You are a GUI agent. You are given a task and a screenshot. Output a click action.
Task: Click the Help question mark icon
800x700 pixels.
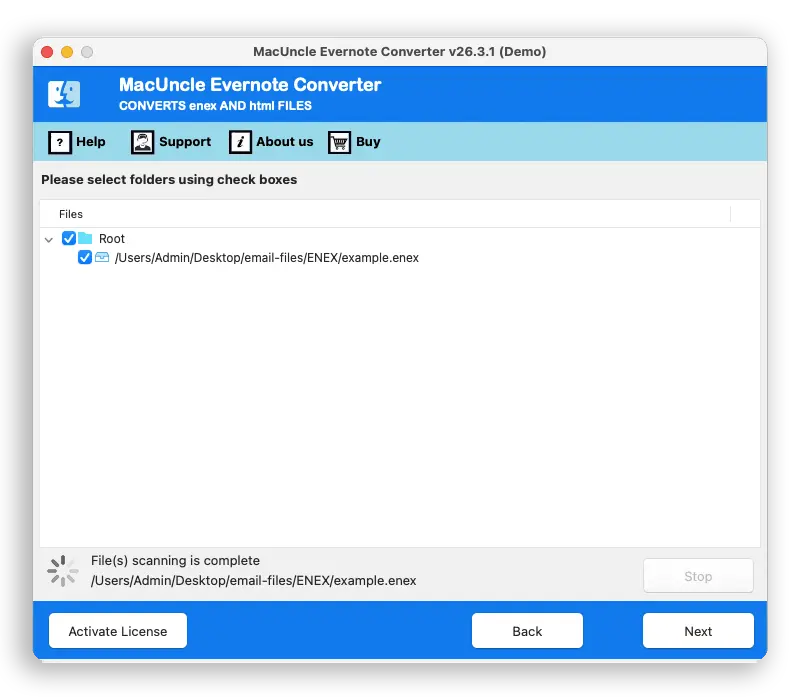point(60,142)
